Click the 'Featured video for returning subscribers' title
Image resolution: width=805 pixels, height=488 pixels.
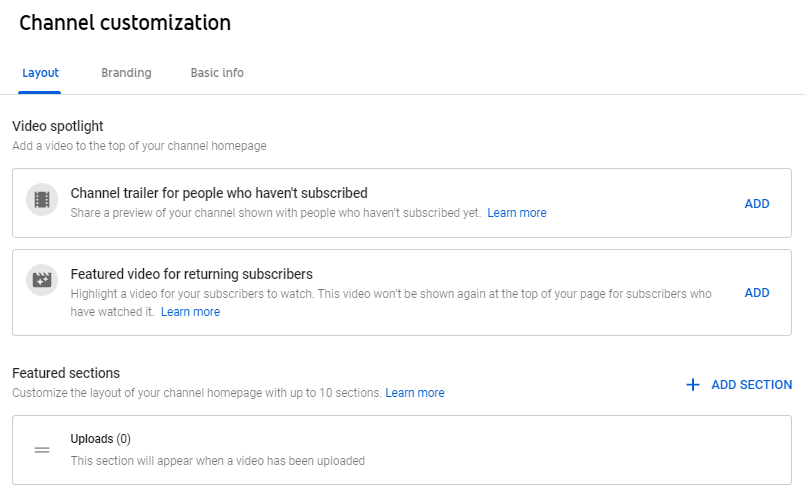(x=191, y=274)
